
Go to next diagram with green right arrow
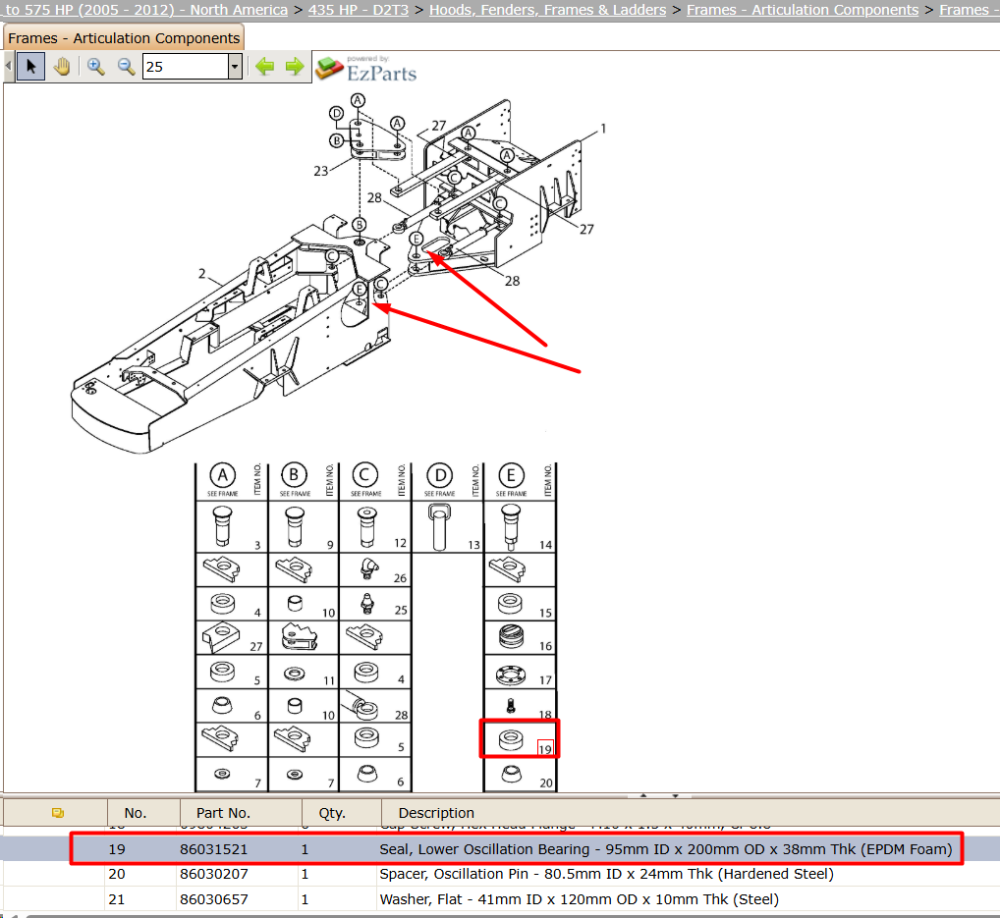click(x=295, y=66)
